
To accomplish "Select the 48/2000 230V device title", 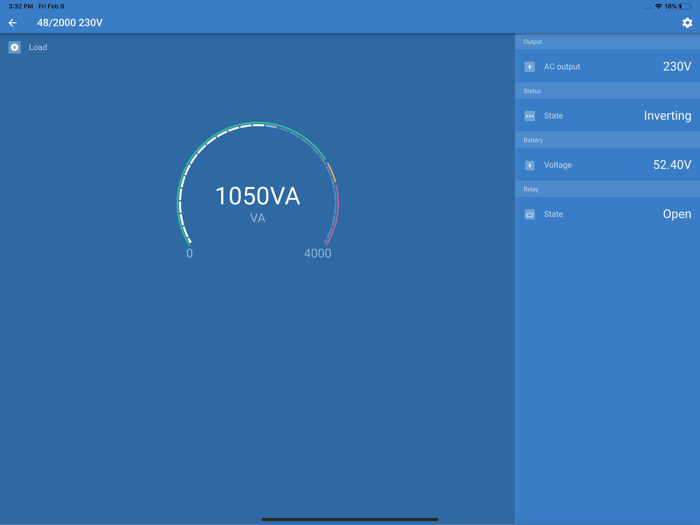I will (x=70, y=23).
